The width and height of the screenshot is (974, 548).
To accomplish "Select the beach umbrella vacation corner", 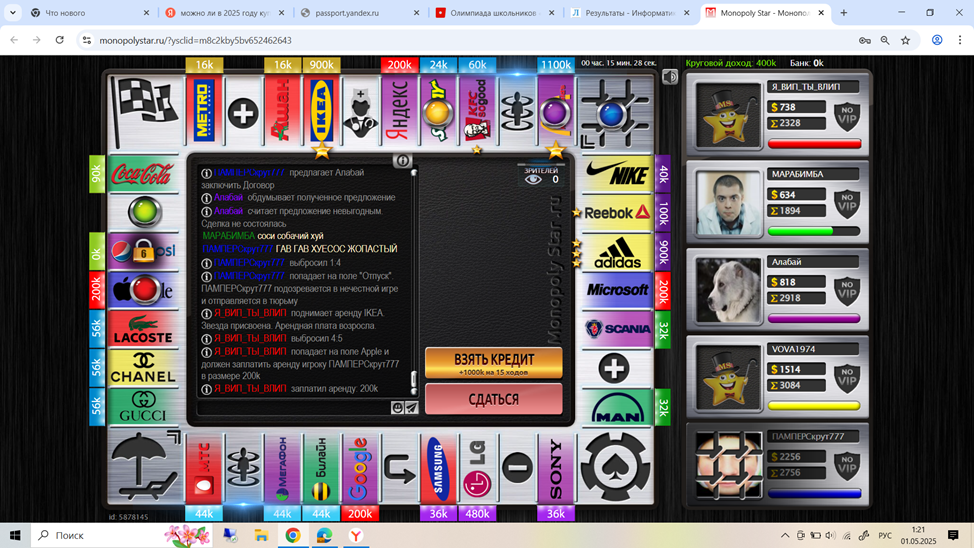I will click(x=144, y=467).
